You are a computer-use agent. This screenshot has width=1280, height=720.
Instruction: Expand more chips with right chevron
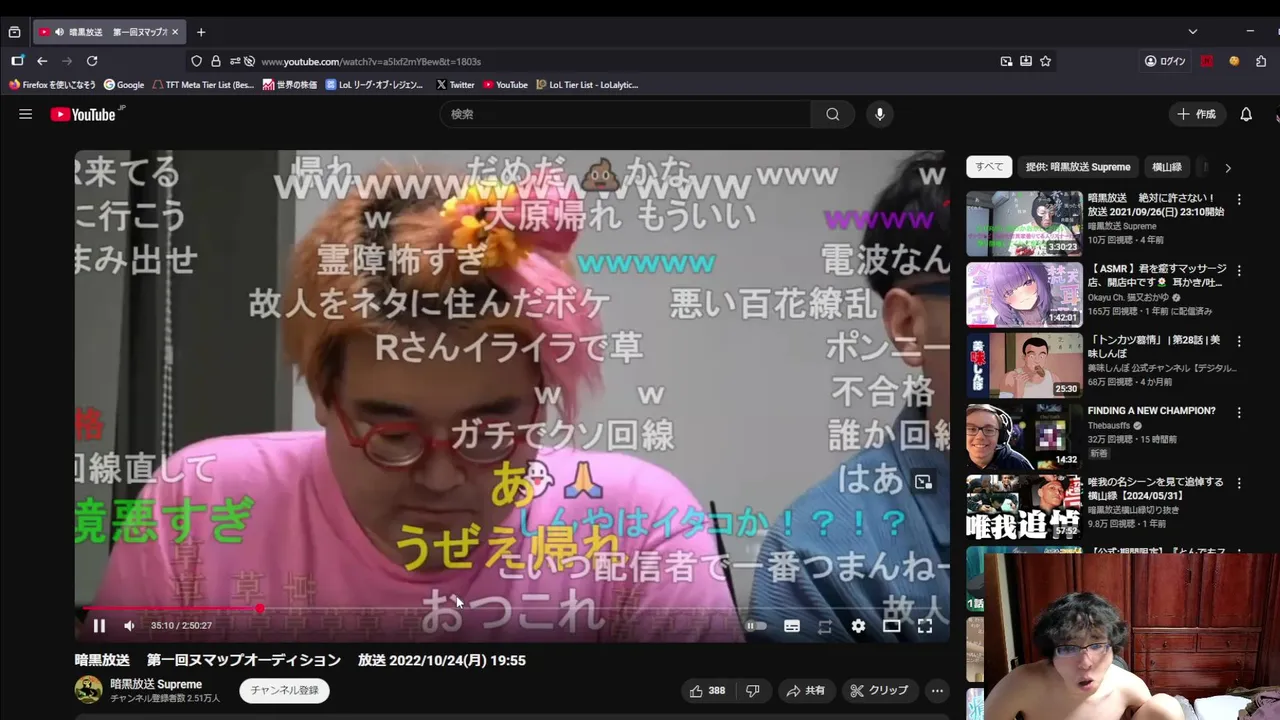click(1228, 167)
